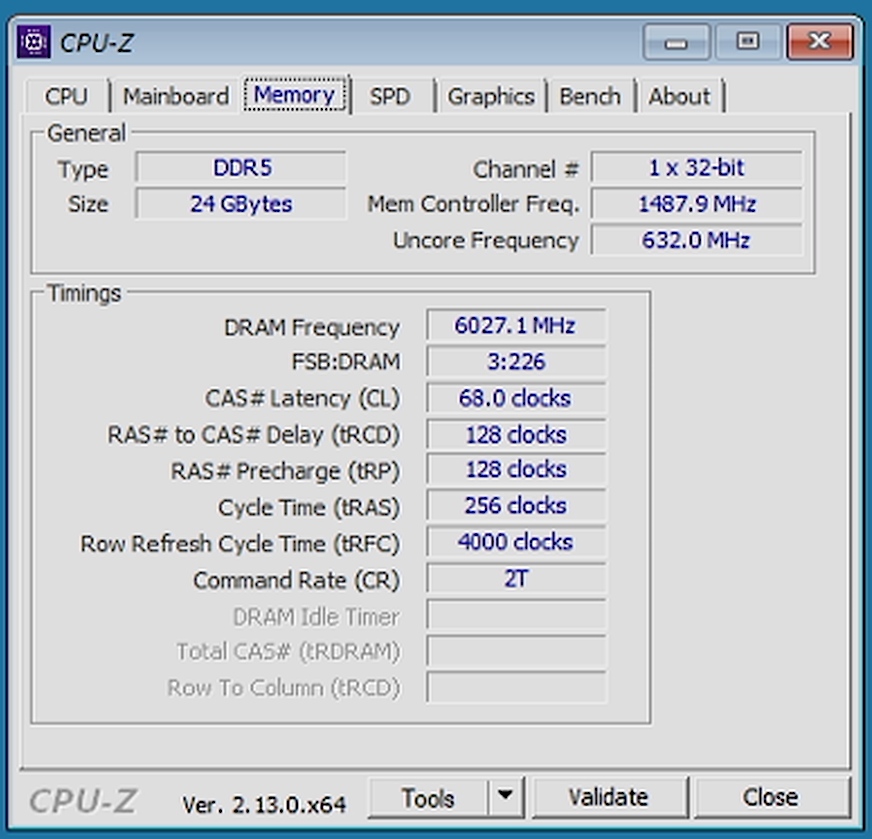Open the CPU tab
The width and height of the screenshot is (872, 839).
click(66, 97)
